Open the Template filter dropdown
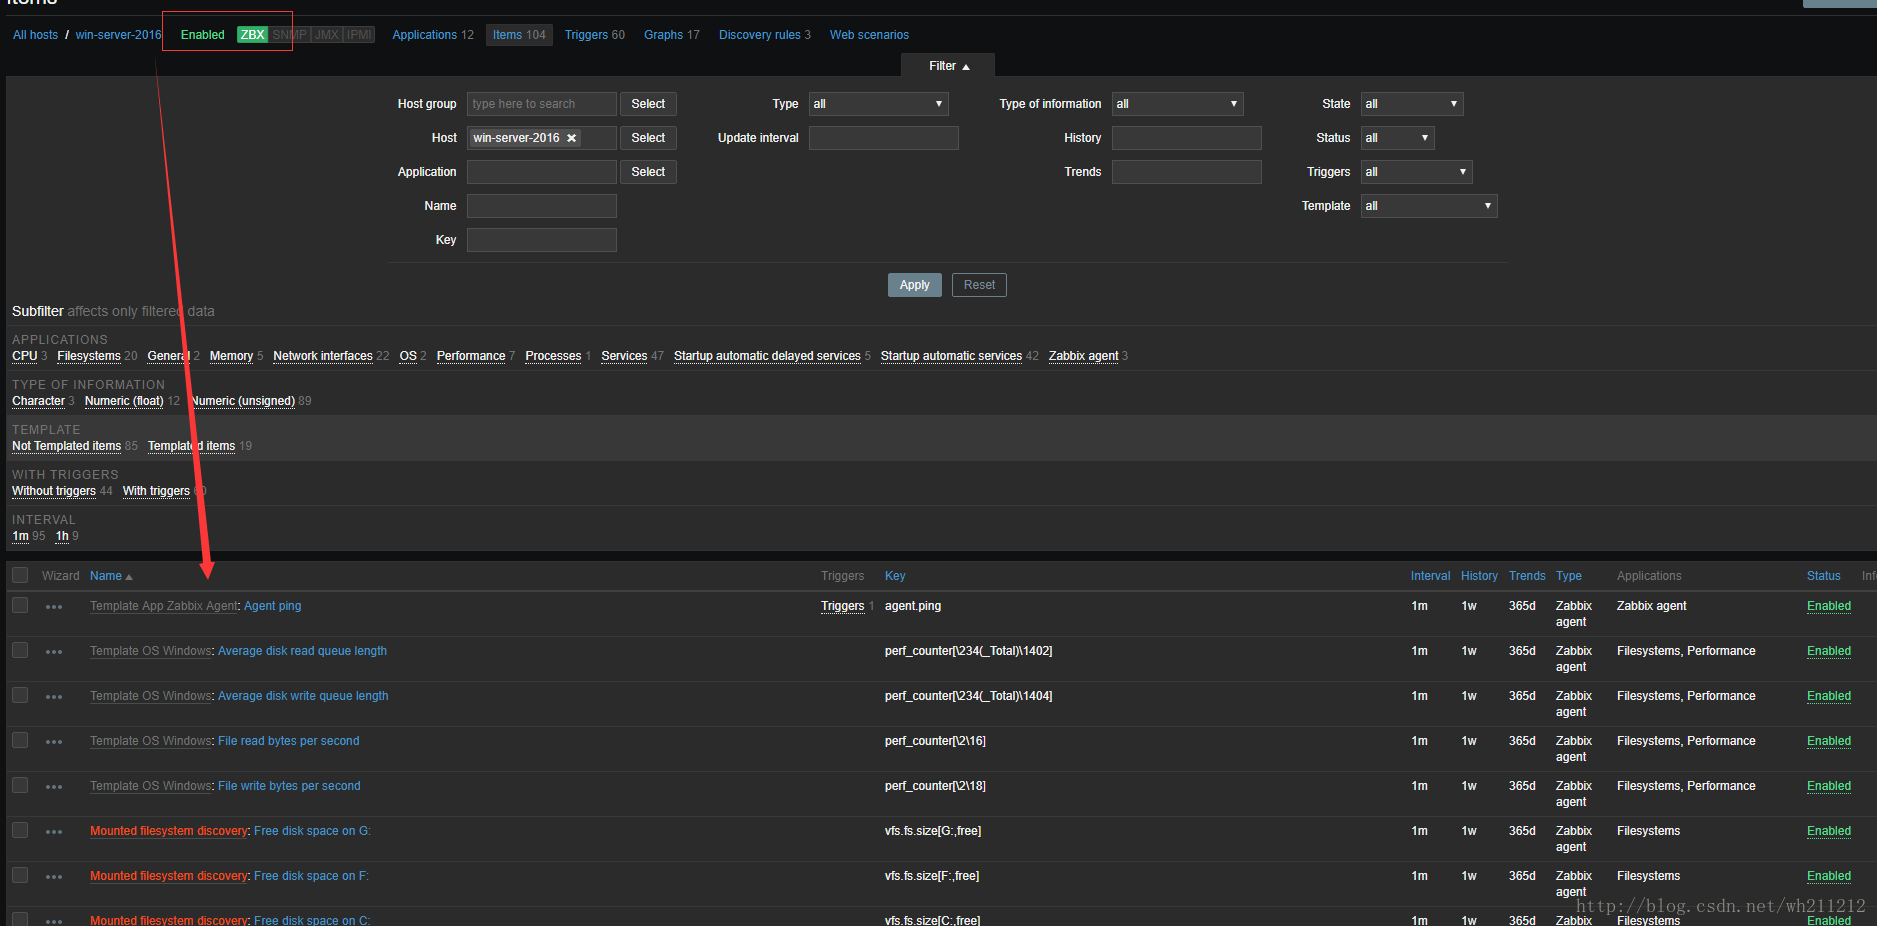The width and height of the screenshot is (1877, 926). [x=1428, y=205]
